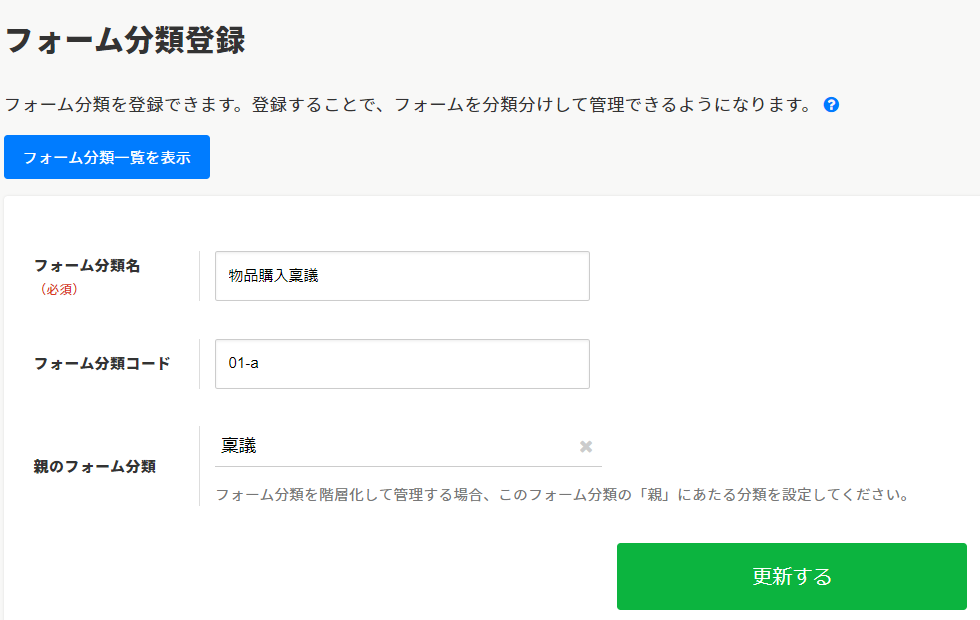980x620 pixels.
Task: Click the フォーム分類登録 page heading
Action: click(125, 41)
